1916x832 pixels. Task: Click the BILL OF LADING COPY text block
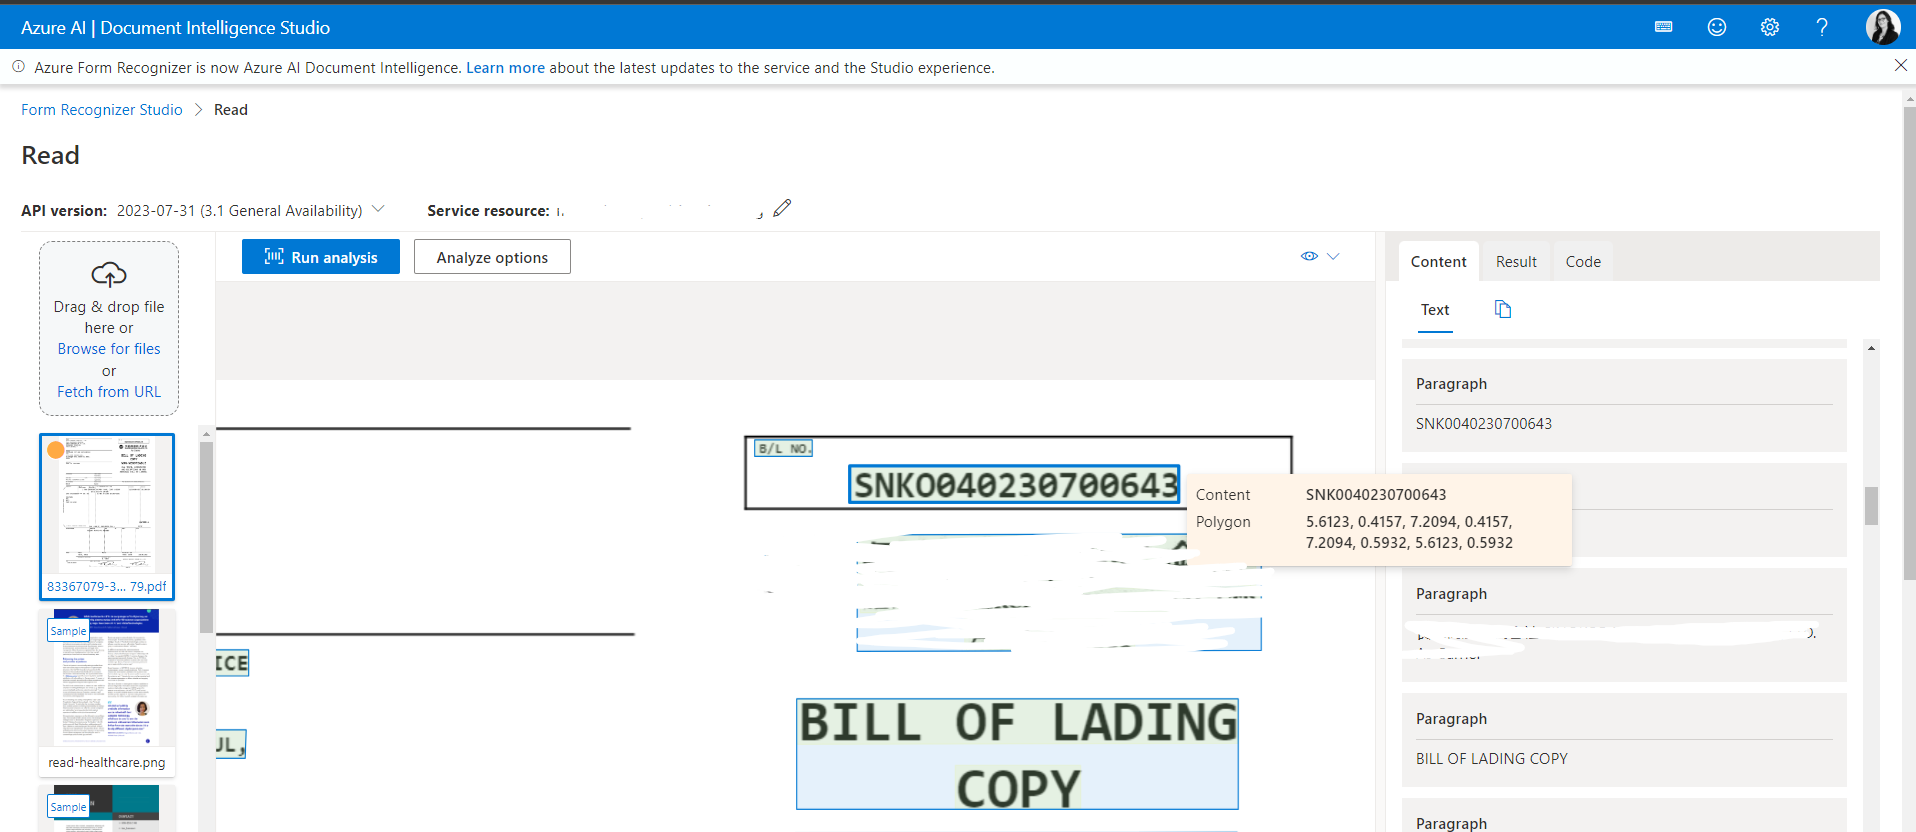[1017, 754]
